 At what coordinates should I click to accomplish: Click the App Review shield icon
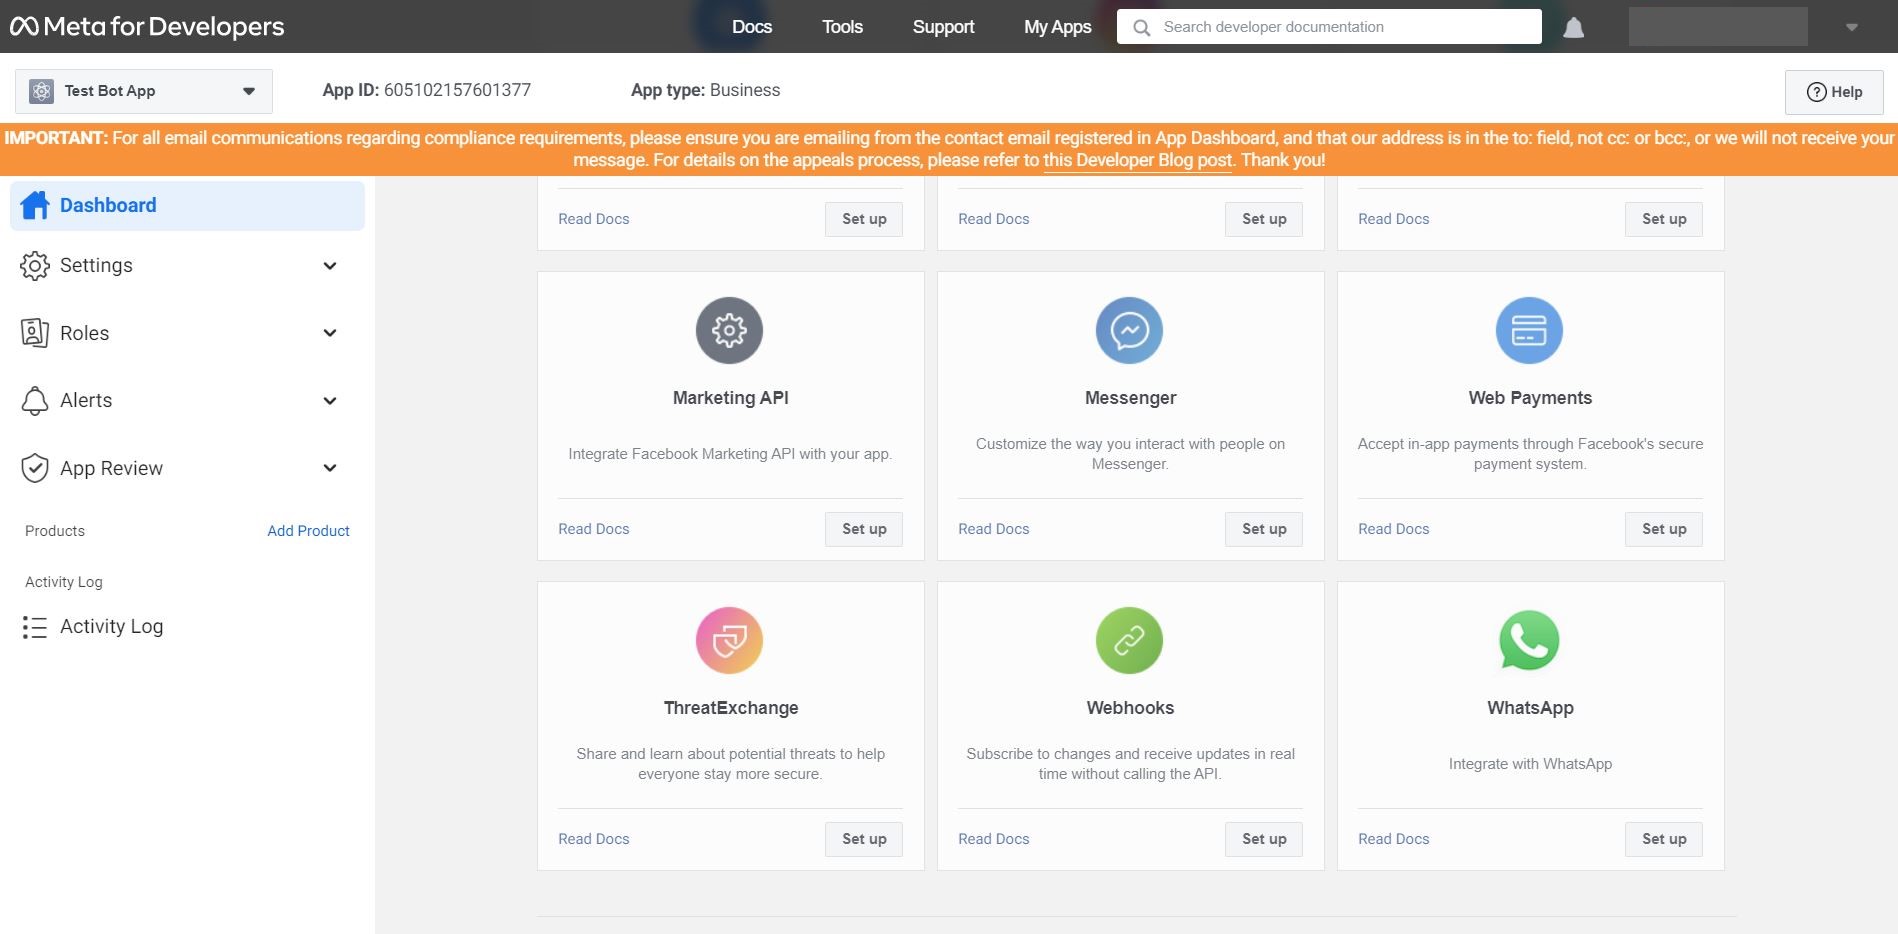point(35,468)
